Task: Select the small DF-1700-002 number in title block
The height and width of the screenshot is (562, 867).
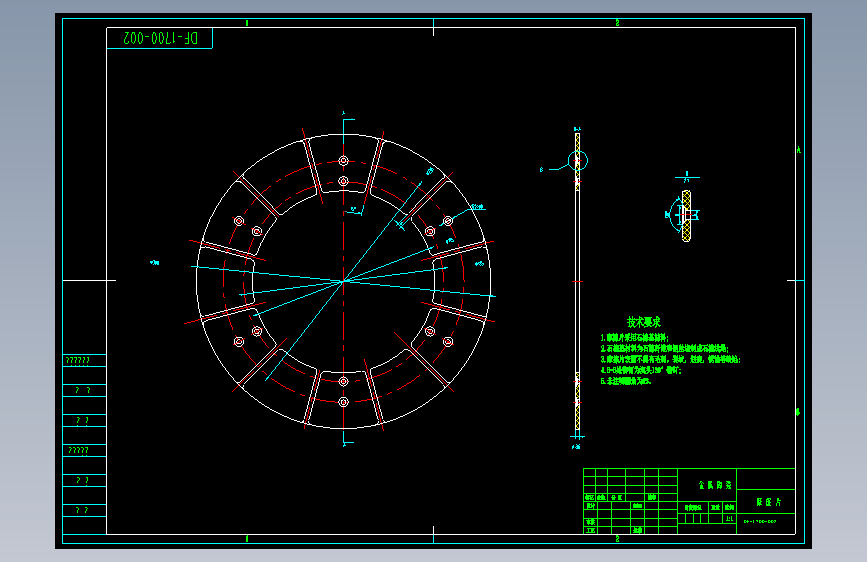Action: (x=760, y=521)
